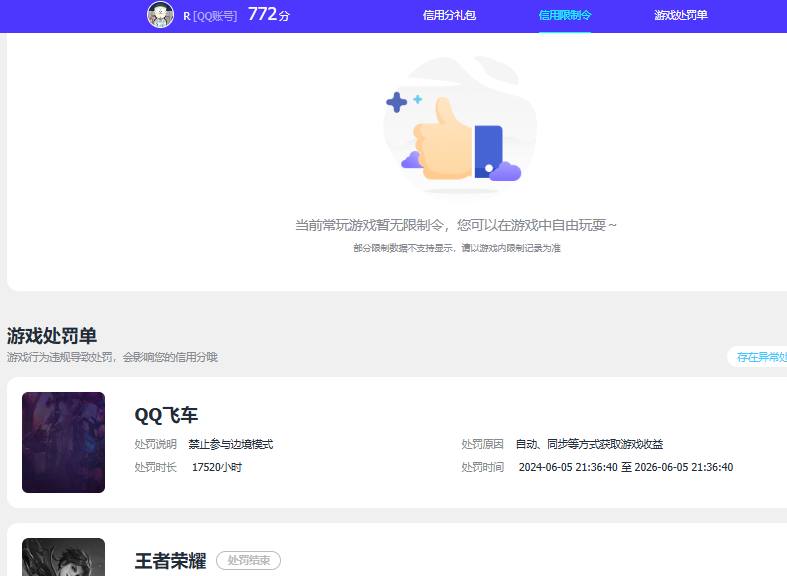Open the 王者荣耀 game cover thumbnail
This screenshot has width=787, height=576.
point(63,557)
